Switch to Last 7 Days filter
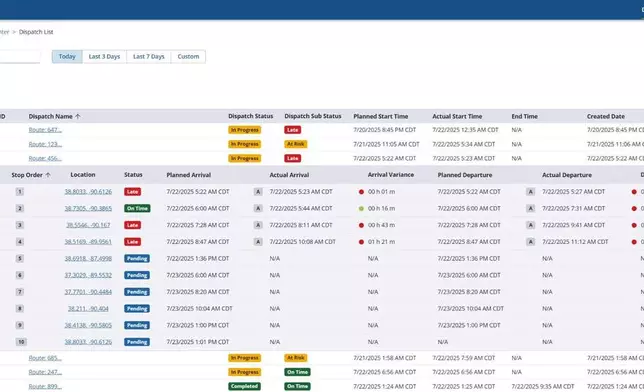 click(149, 57)
